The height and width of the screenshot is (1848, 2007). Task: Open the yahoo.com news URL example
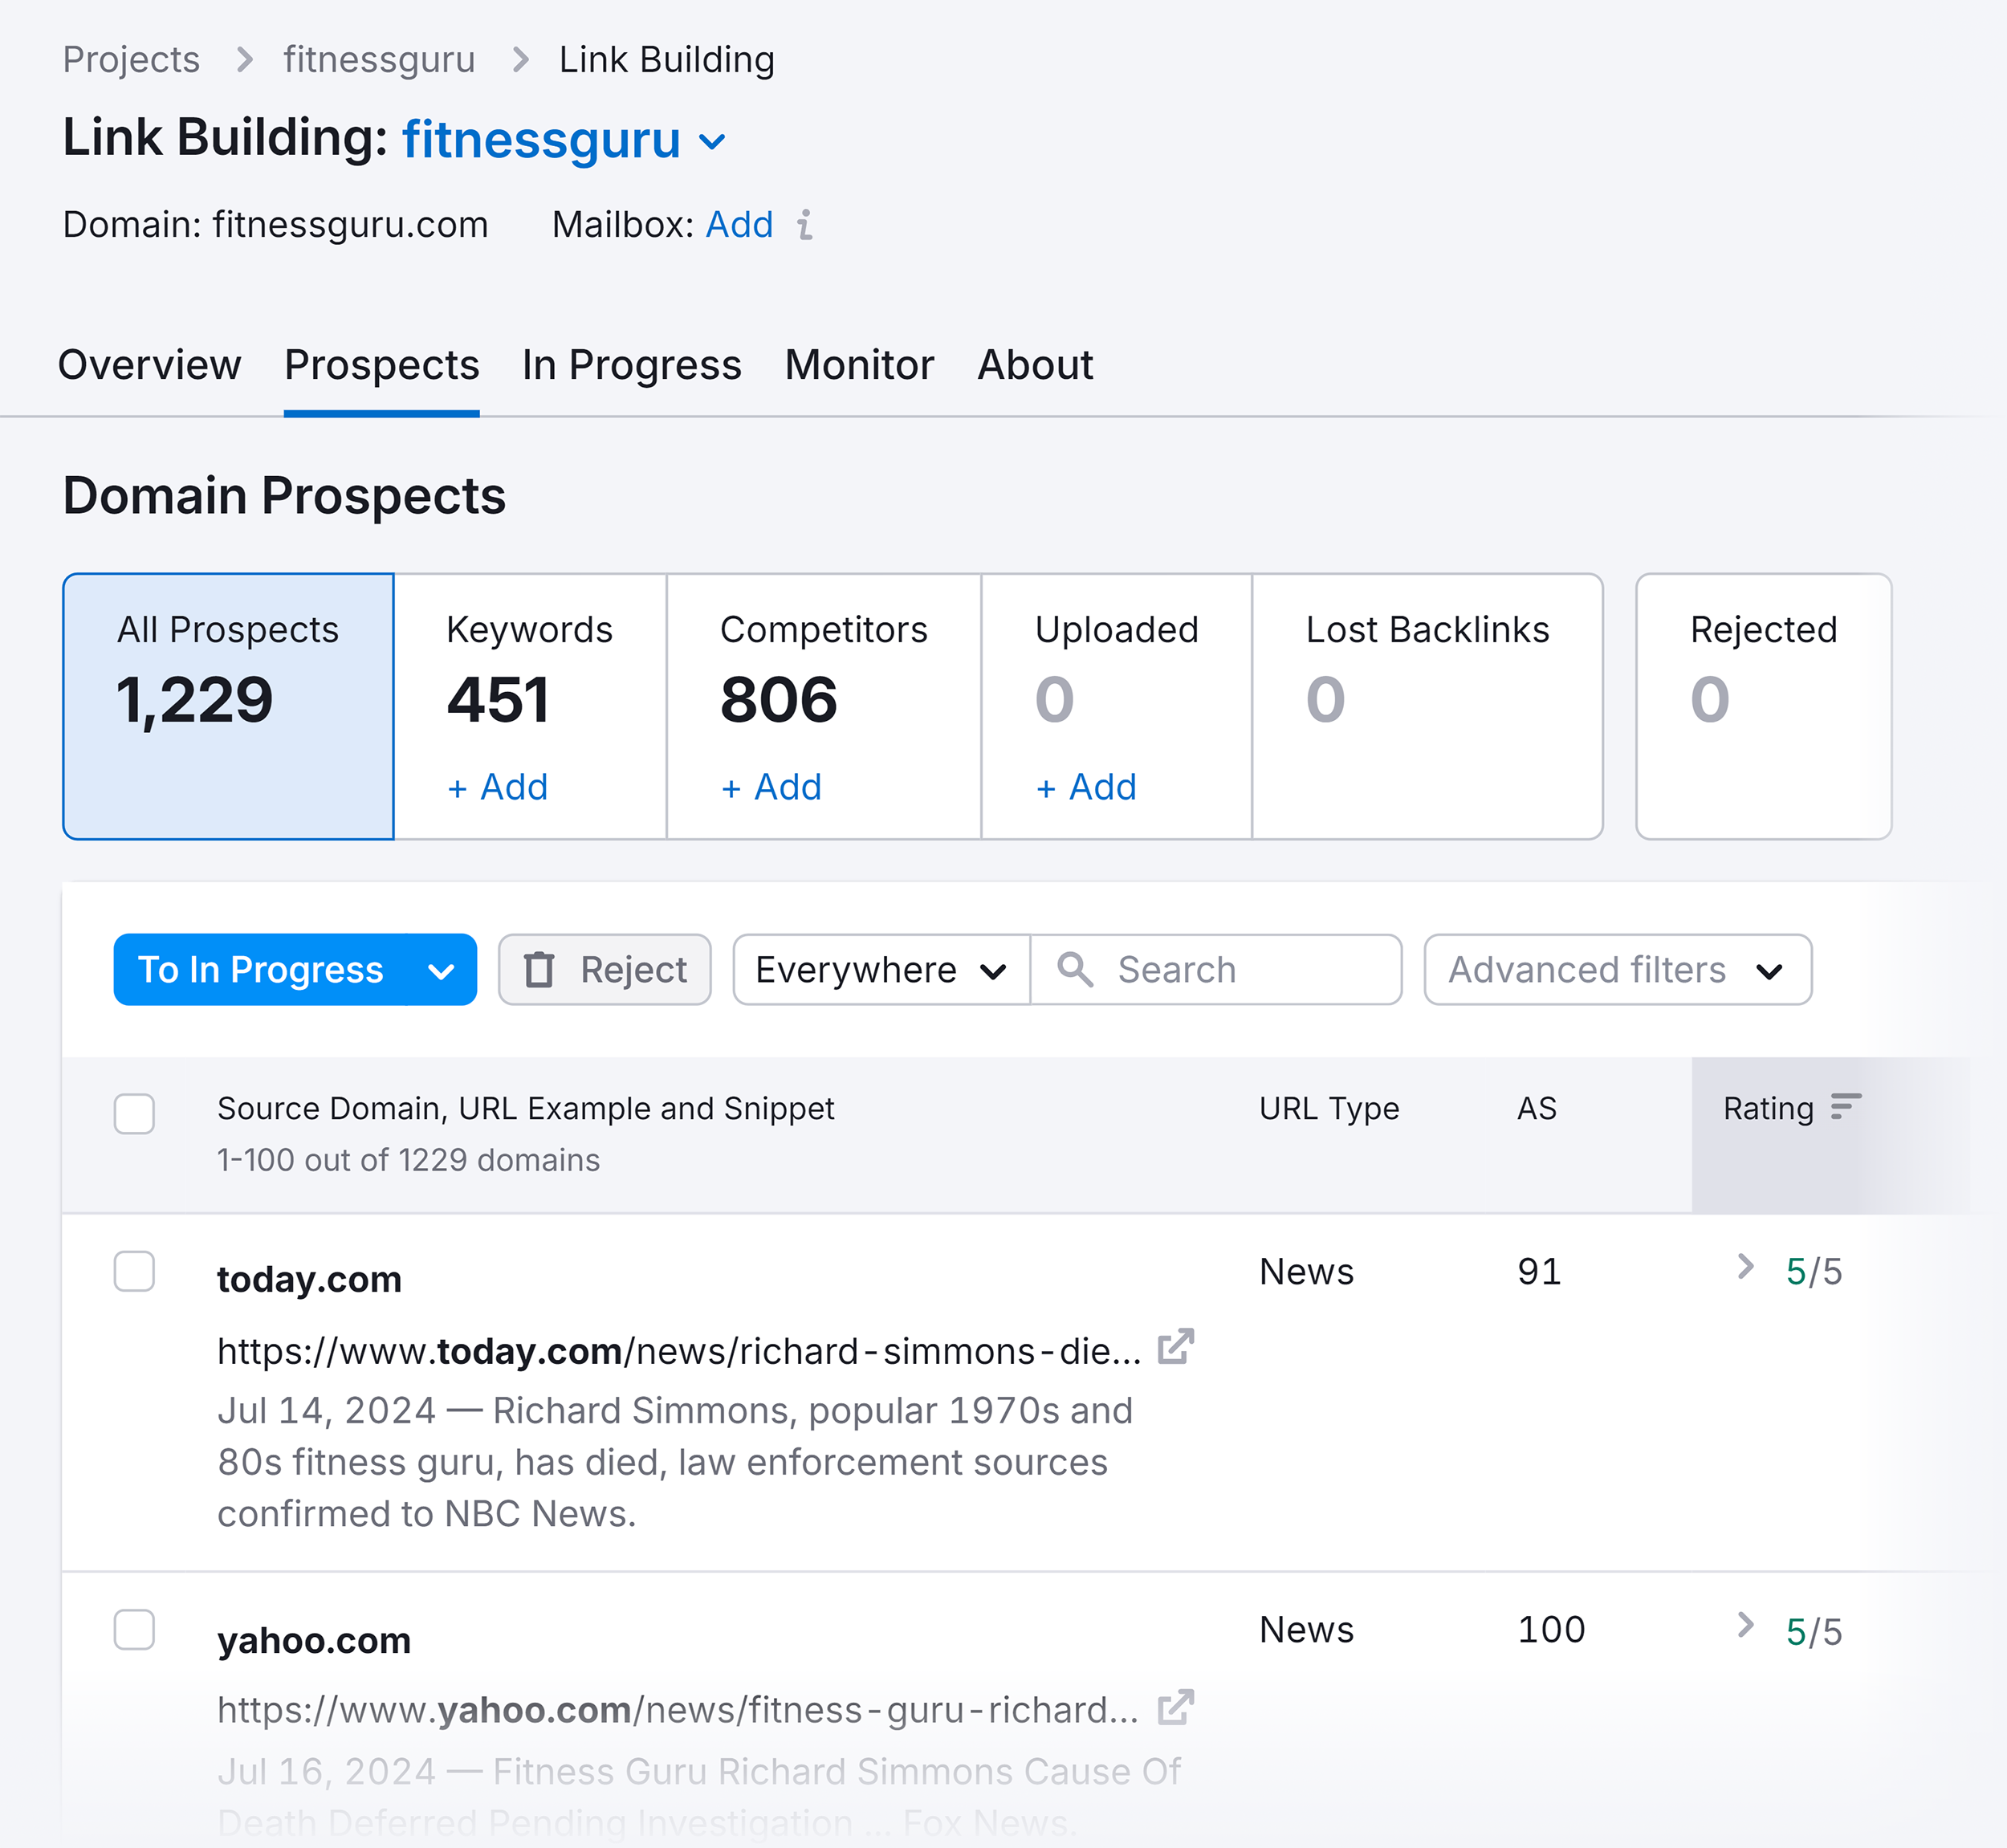(678, 1710)
